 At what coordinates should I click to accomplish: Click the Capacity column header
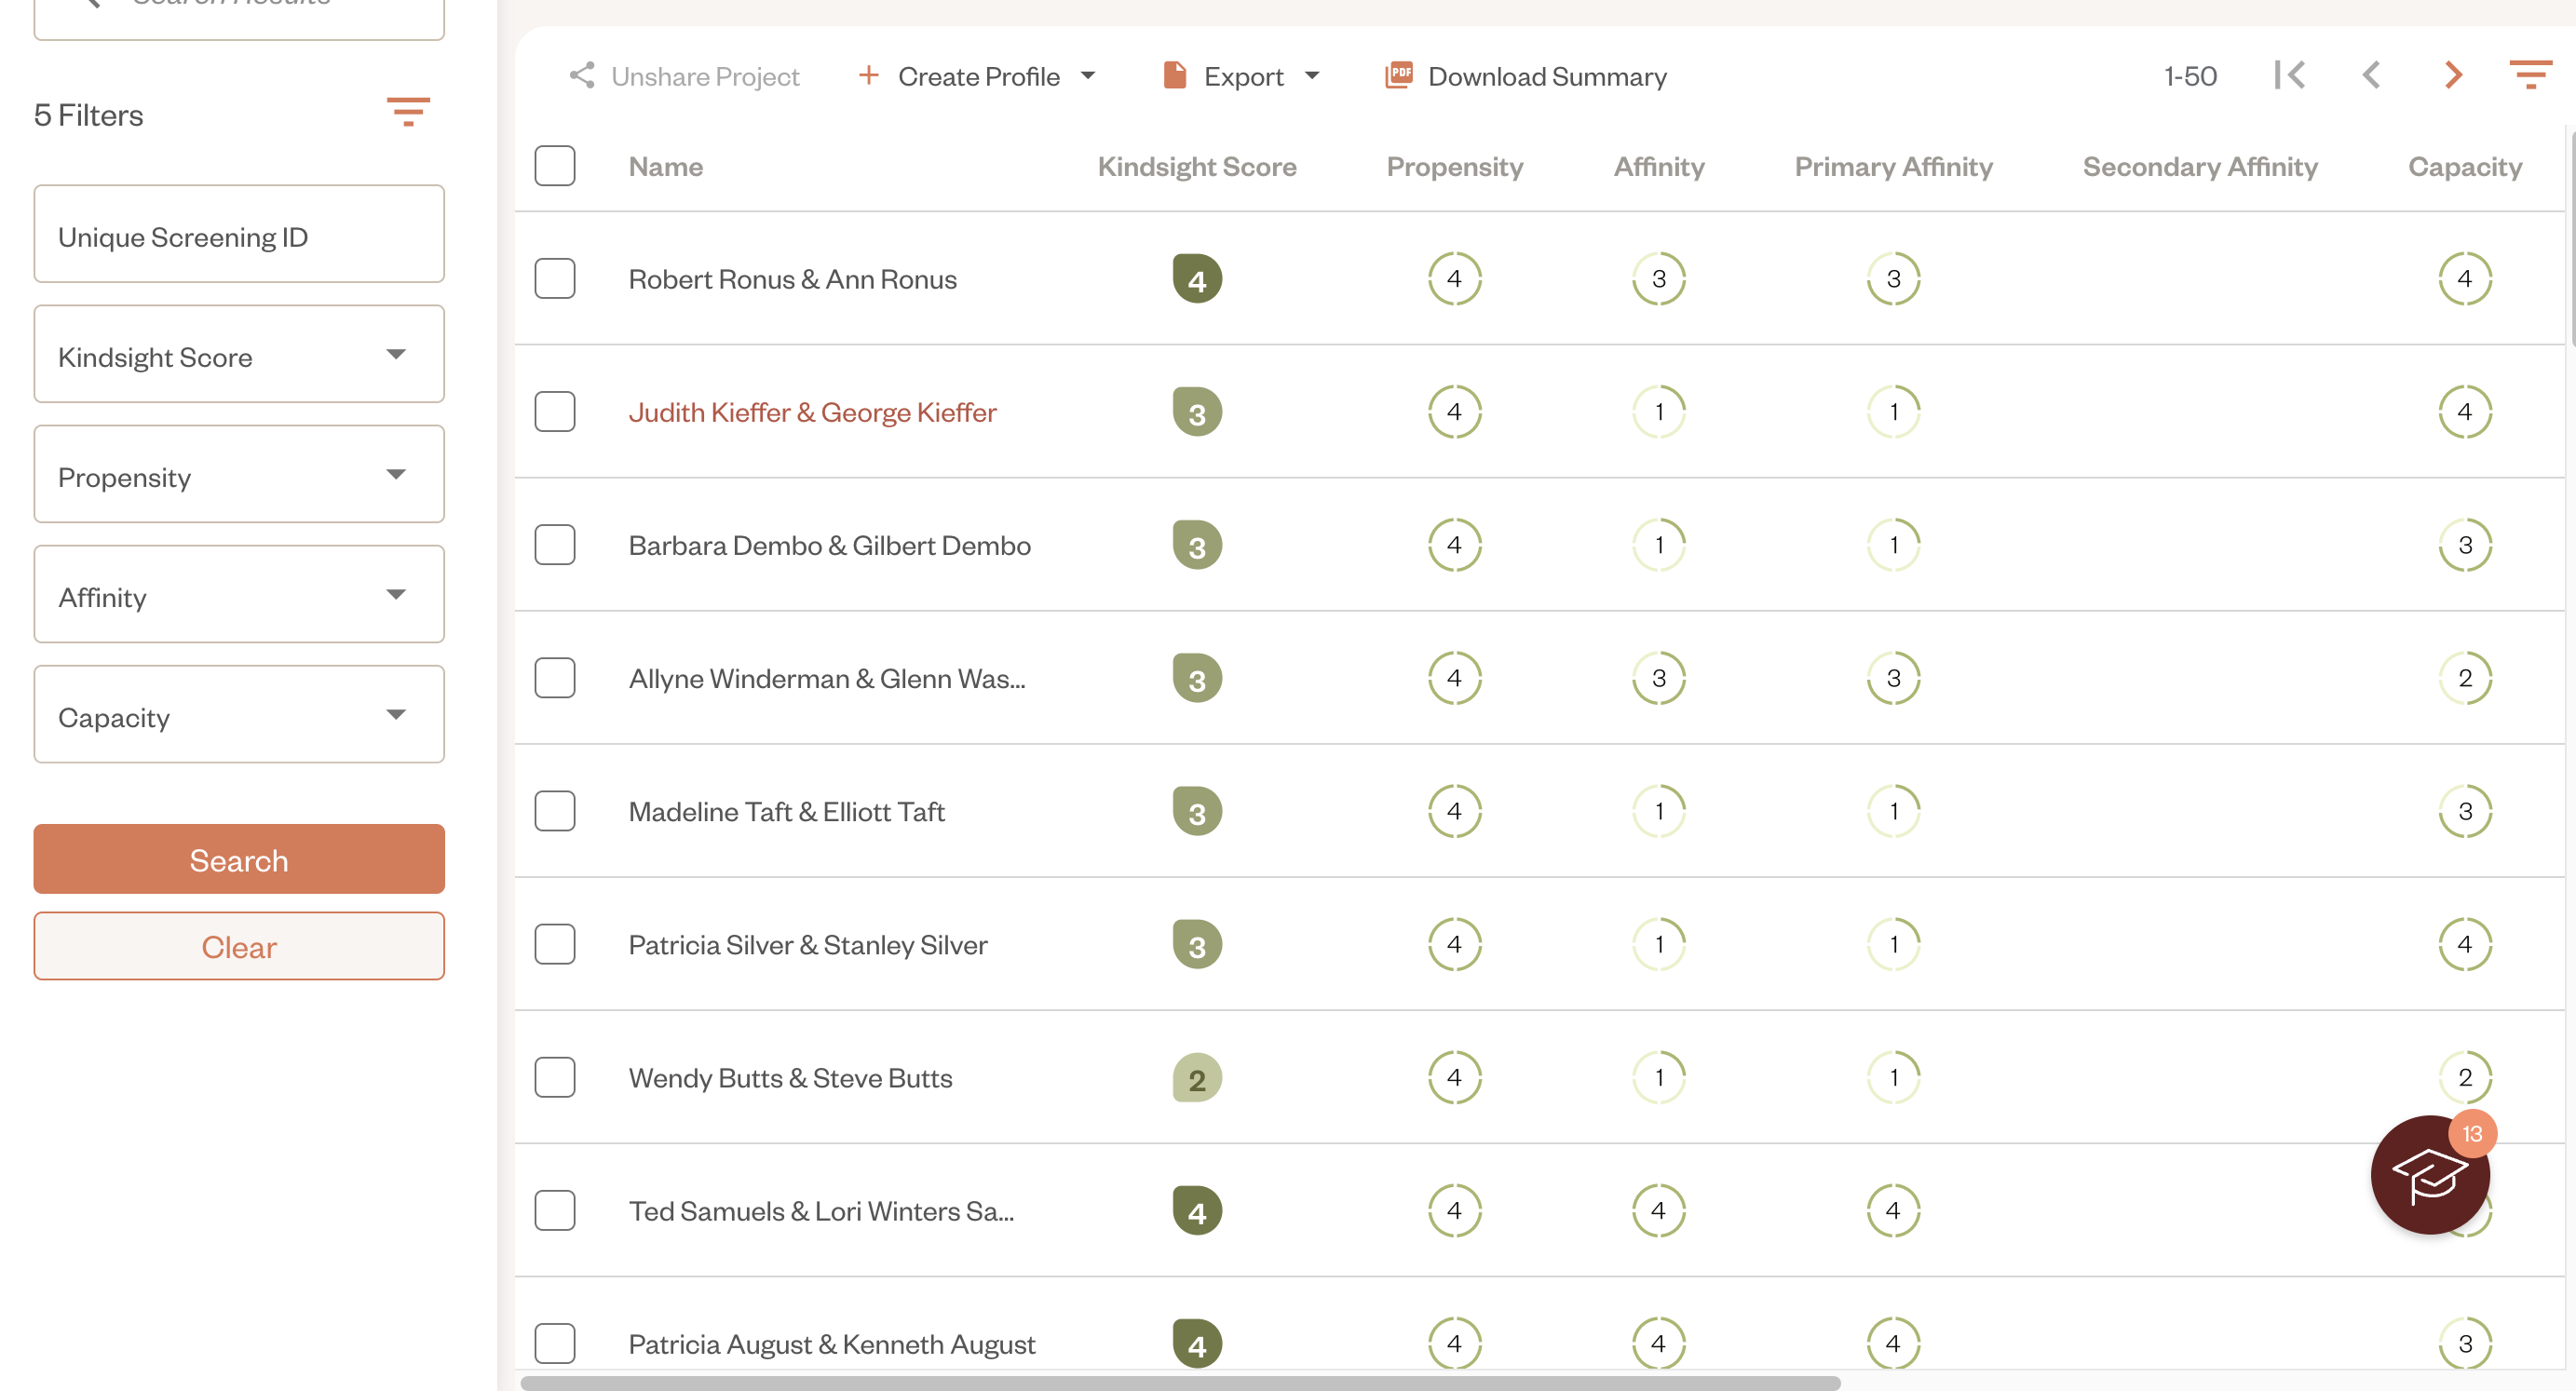tap(2464, 167)
